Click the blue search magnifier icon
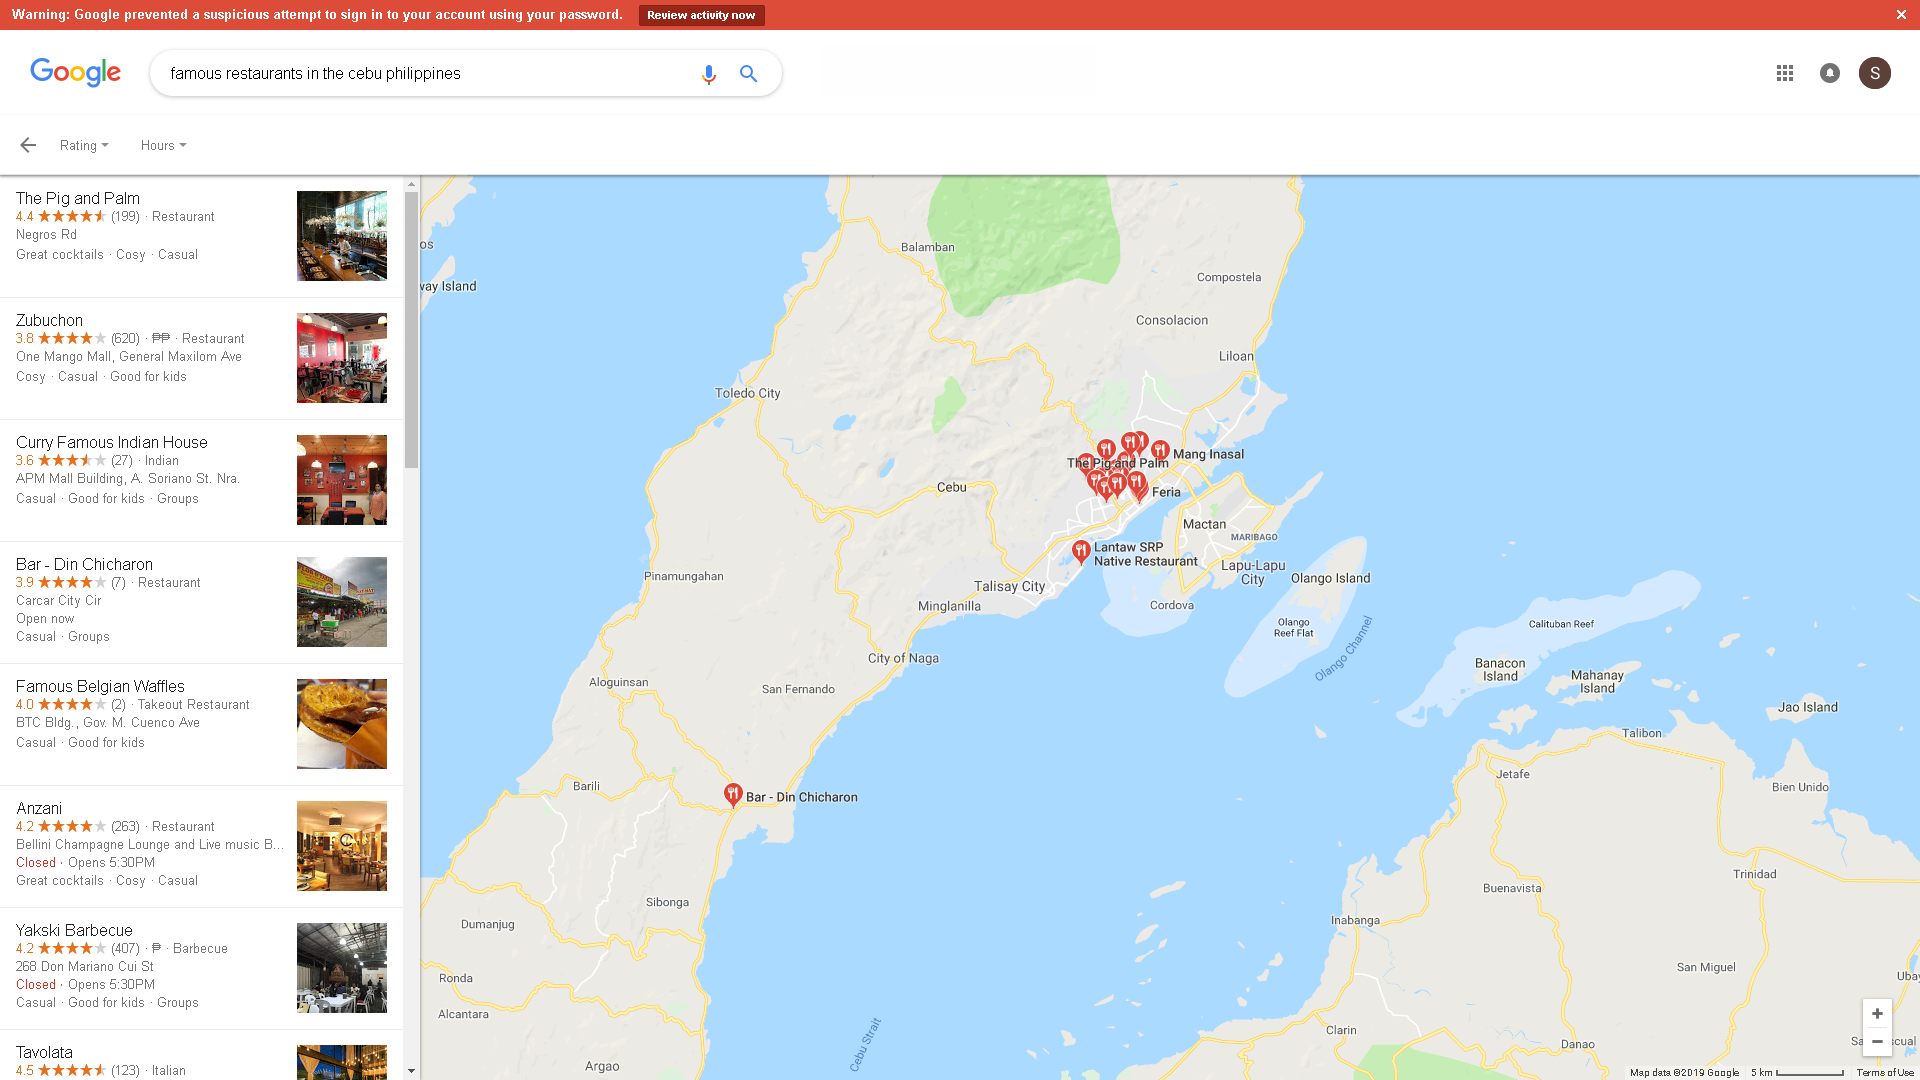Viewport: 1920px width, 1080px height. tap(748, 74)
